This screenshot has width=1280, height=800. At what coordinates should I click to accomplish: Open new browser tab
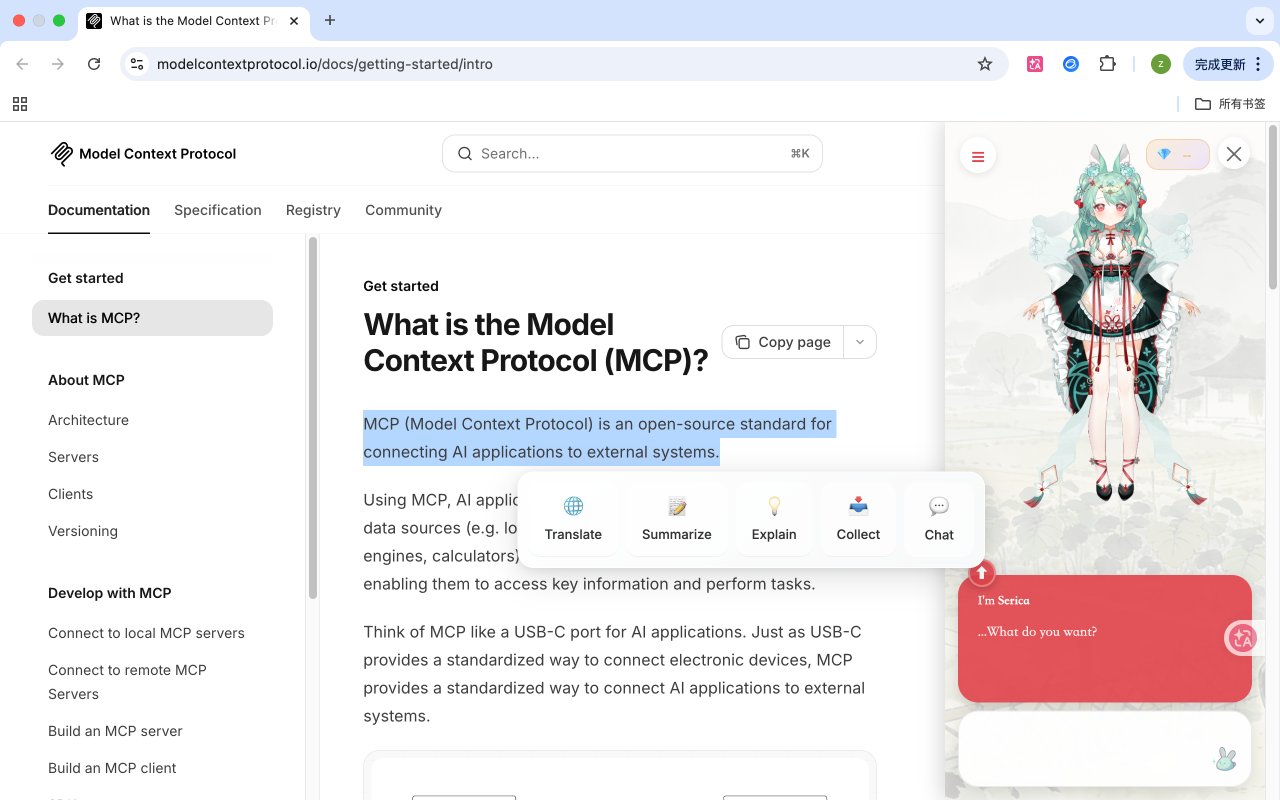coord(330,20)
